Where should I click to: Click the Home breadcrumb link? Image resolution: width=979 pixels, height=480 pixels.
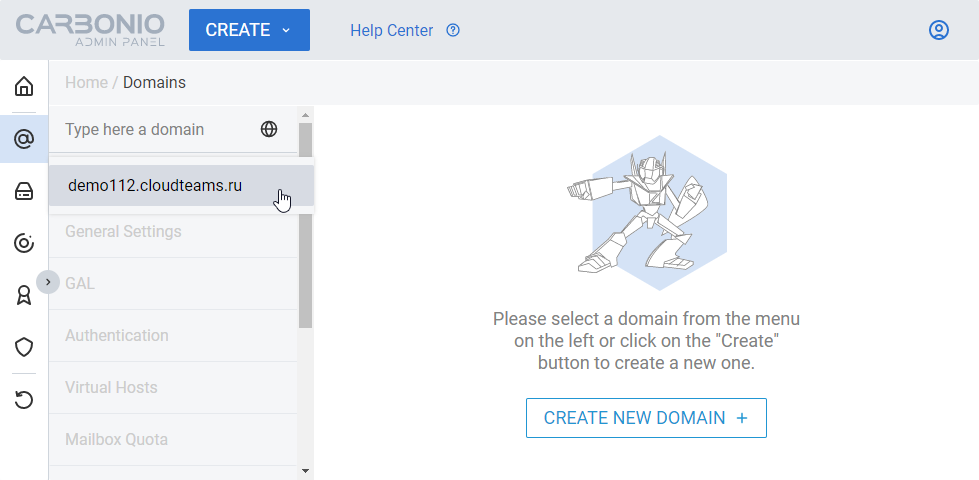pyautogui.click(x=86, y=82)
